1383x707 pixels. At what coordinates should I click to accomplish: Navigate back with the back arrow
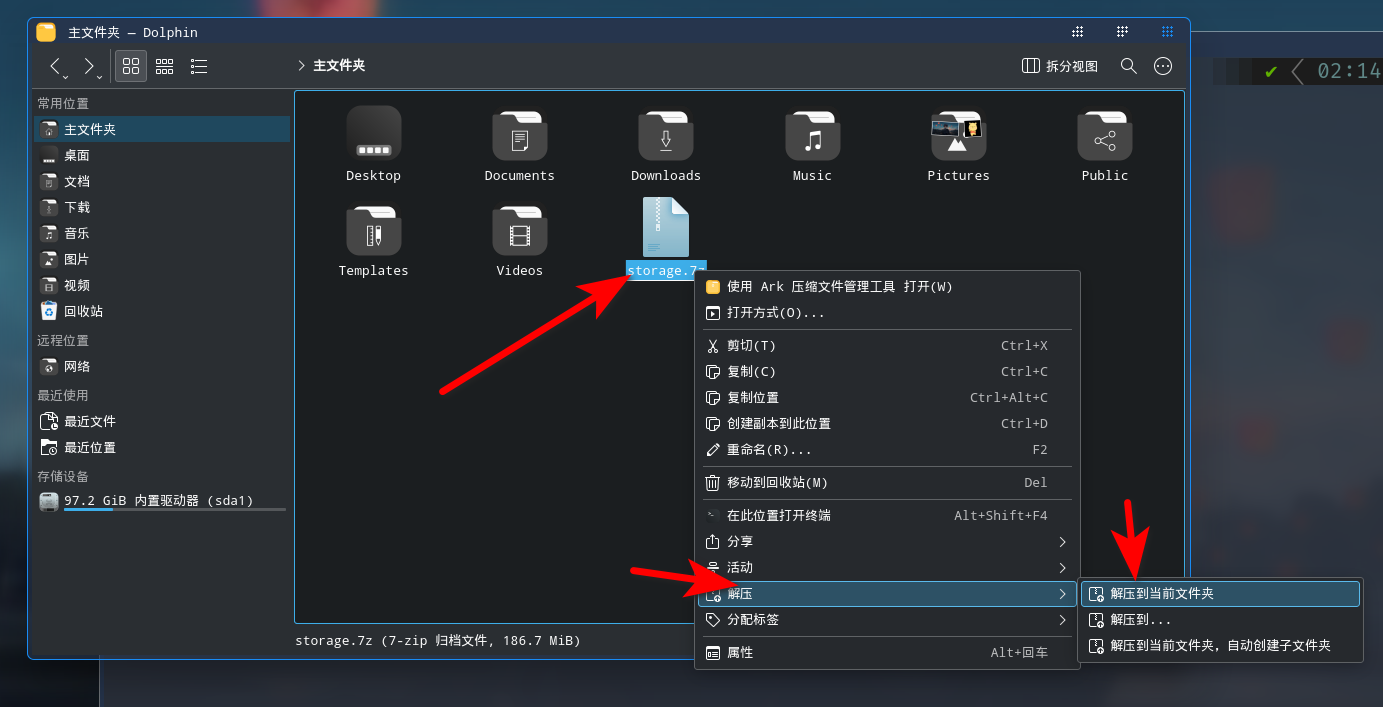55,66
